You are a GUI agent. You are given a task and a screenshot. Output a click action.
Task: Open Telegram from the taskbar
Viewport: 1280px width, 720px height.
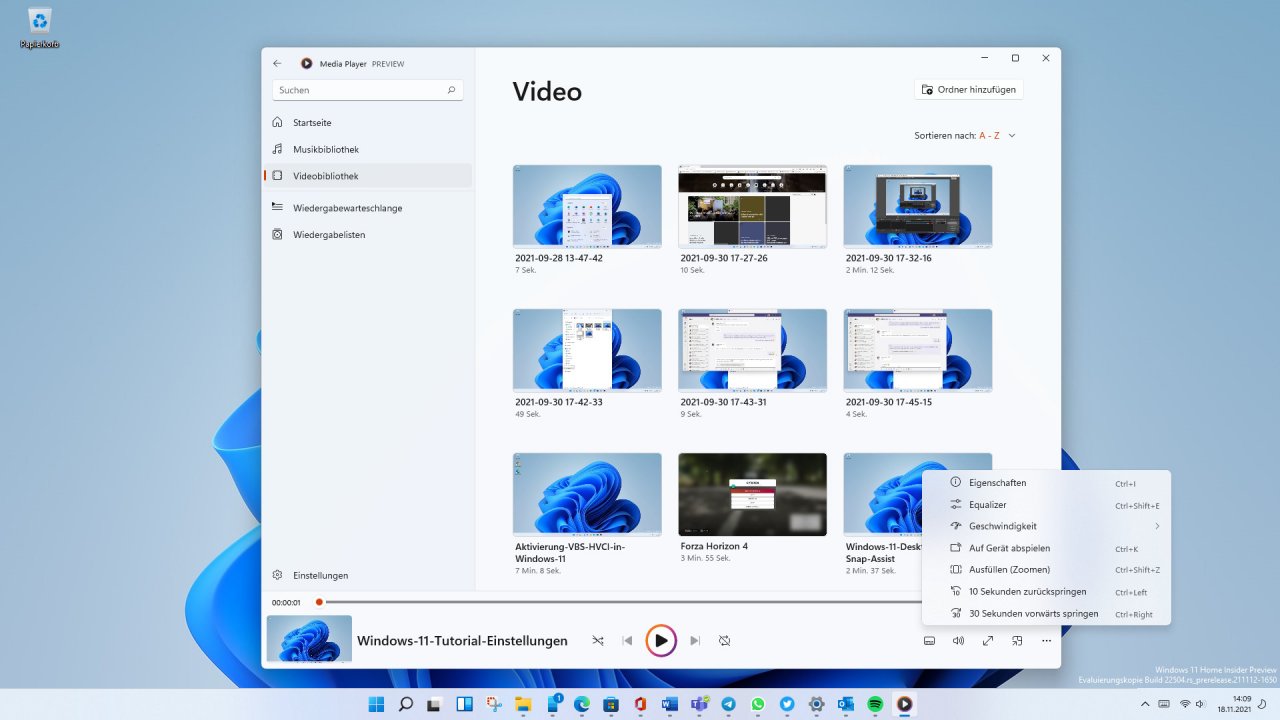[729, 704]
